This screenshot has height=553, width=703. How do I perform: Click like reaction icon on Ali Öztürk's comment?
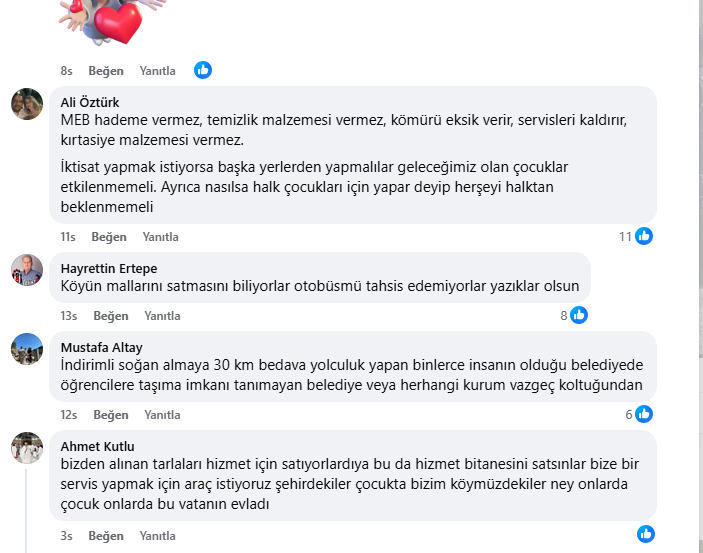click(x=644, y=236)
